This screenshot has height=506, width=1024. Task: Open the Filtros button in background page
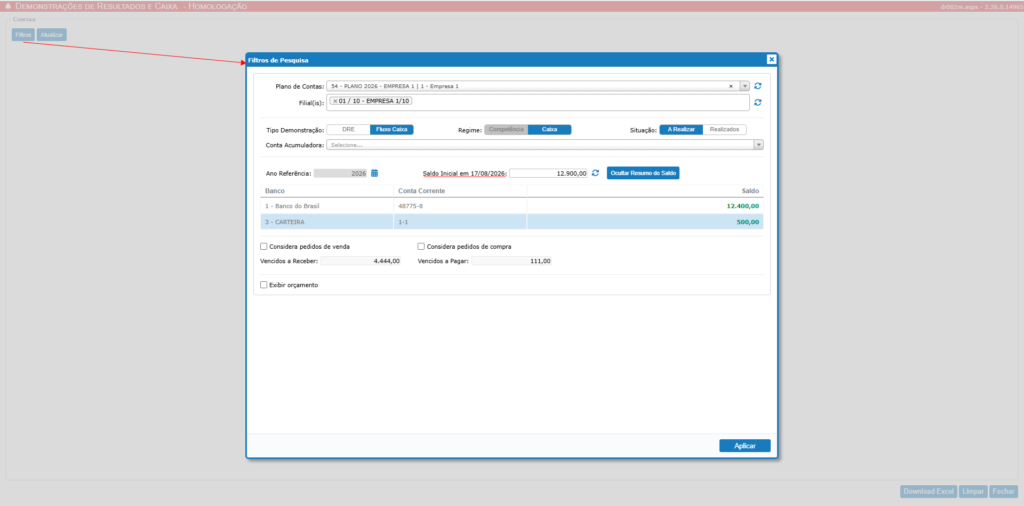(x=23, y=35)
